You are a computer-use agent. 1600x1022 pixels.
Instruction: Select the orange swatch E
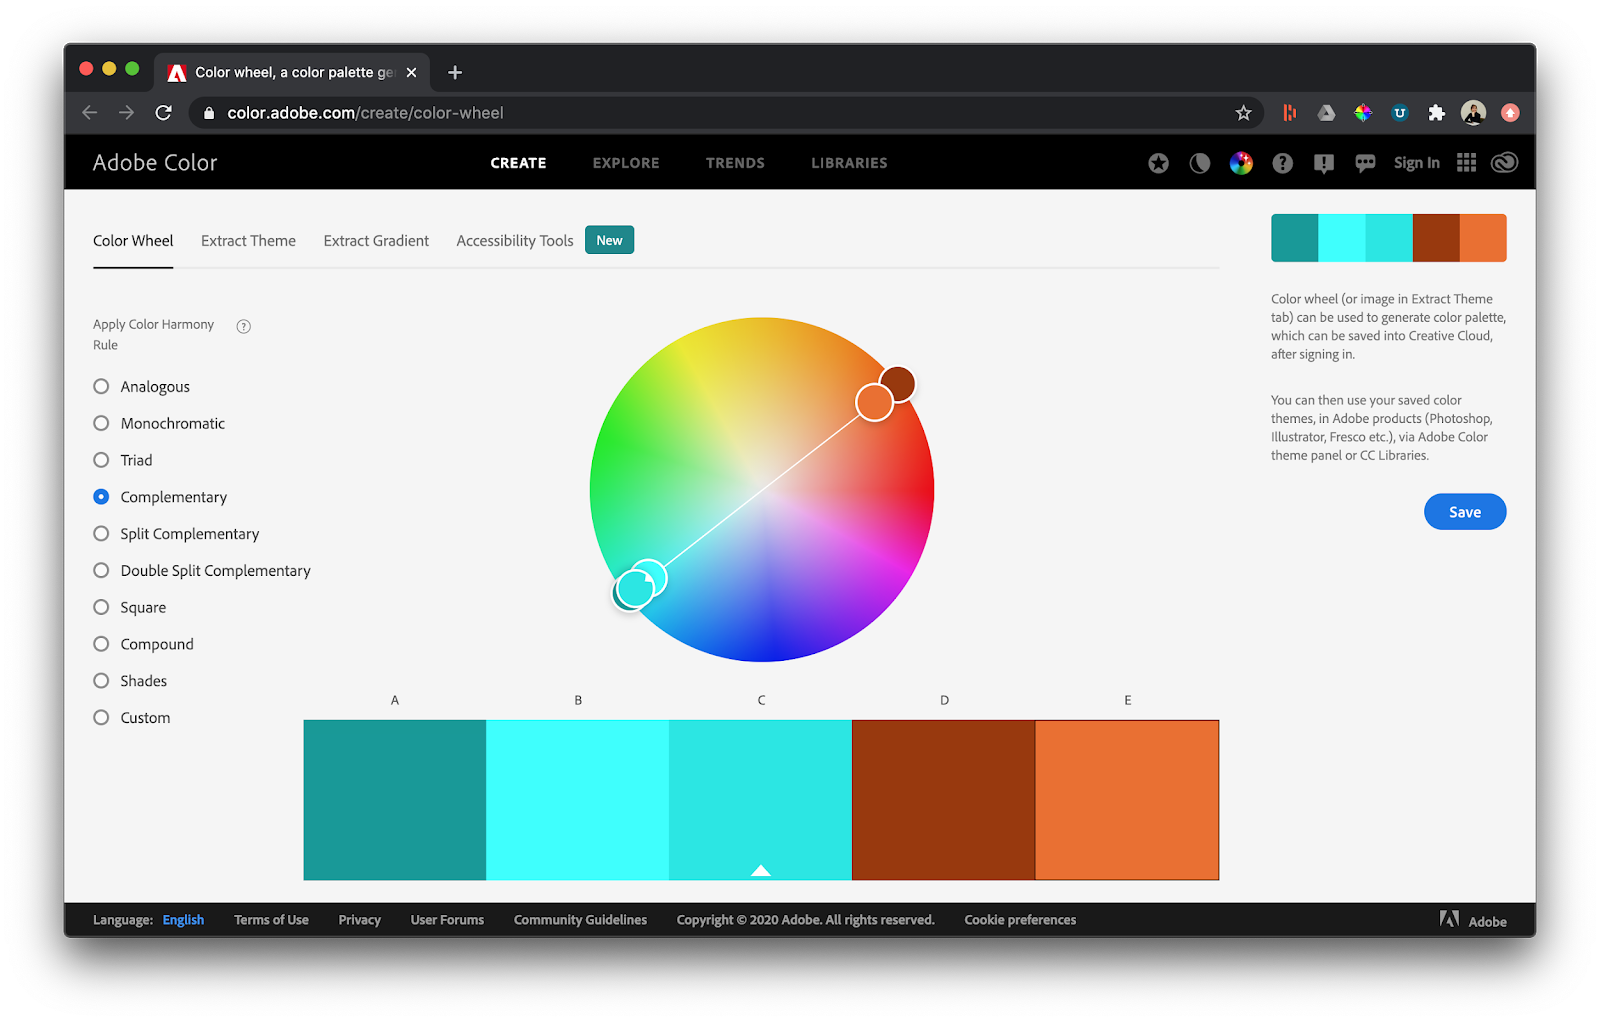(x=1127, y=800)
